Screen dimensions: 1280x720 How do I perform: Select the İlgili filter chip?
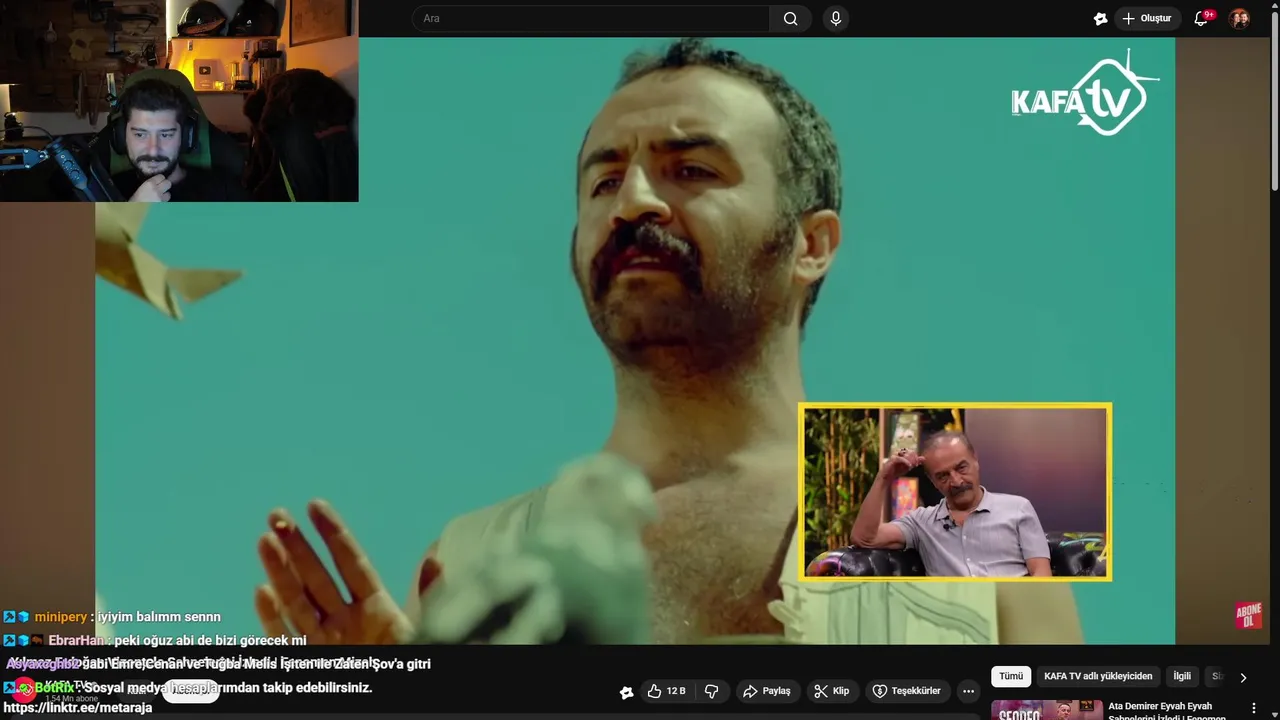1182,676
